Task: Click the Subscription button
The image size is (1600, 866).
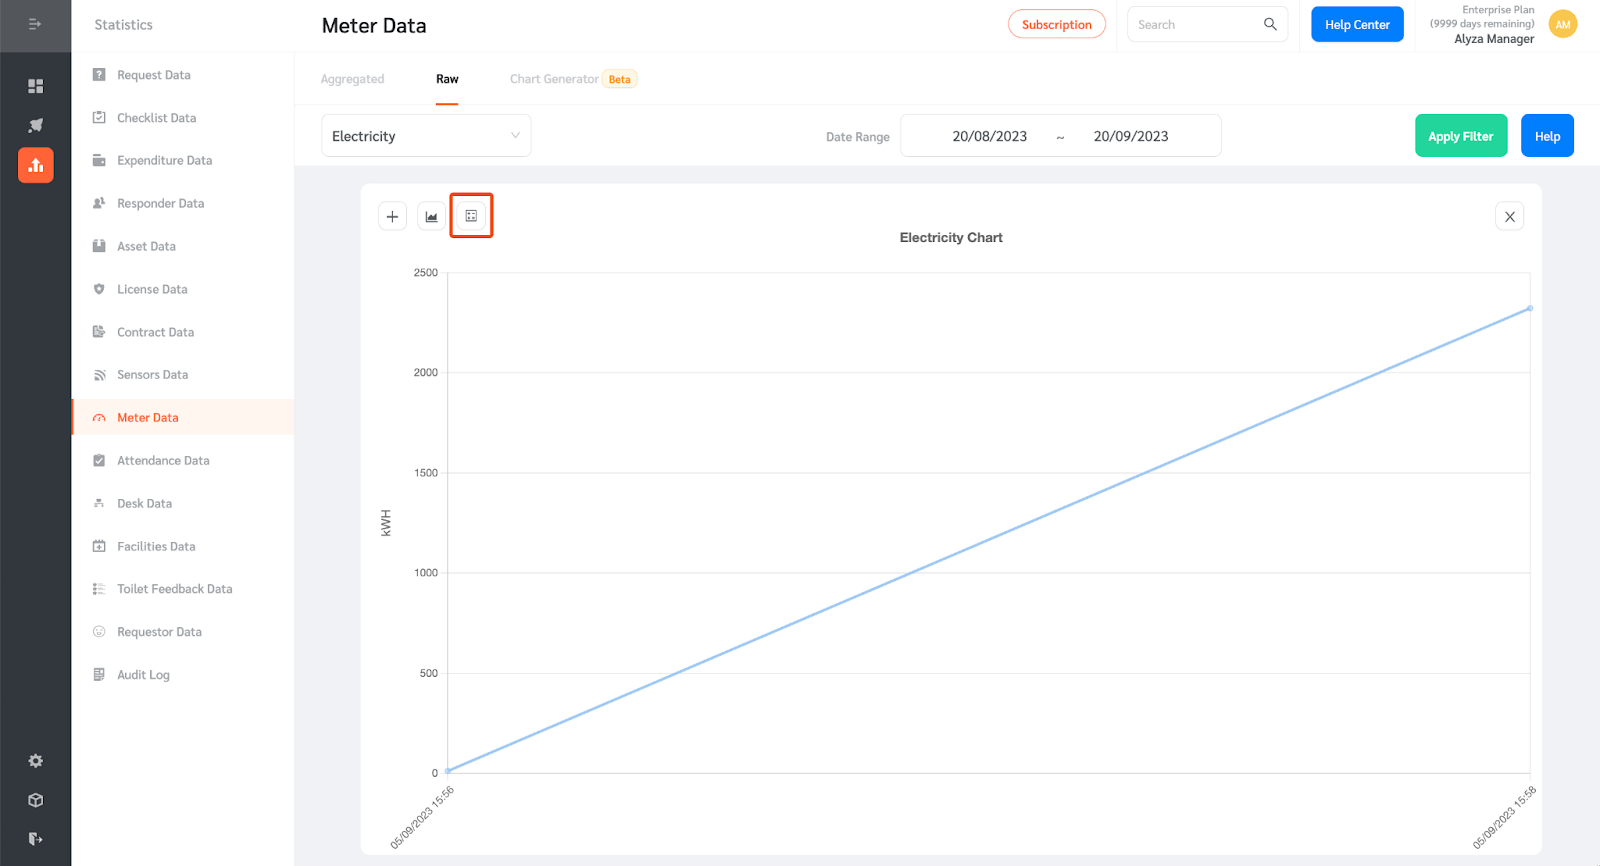Action: (x=1057, y=24)
